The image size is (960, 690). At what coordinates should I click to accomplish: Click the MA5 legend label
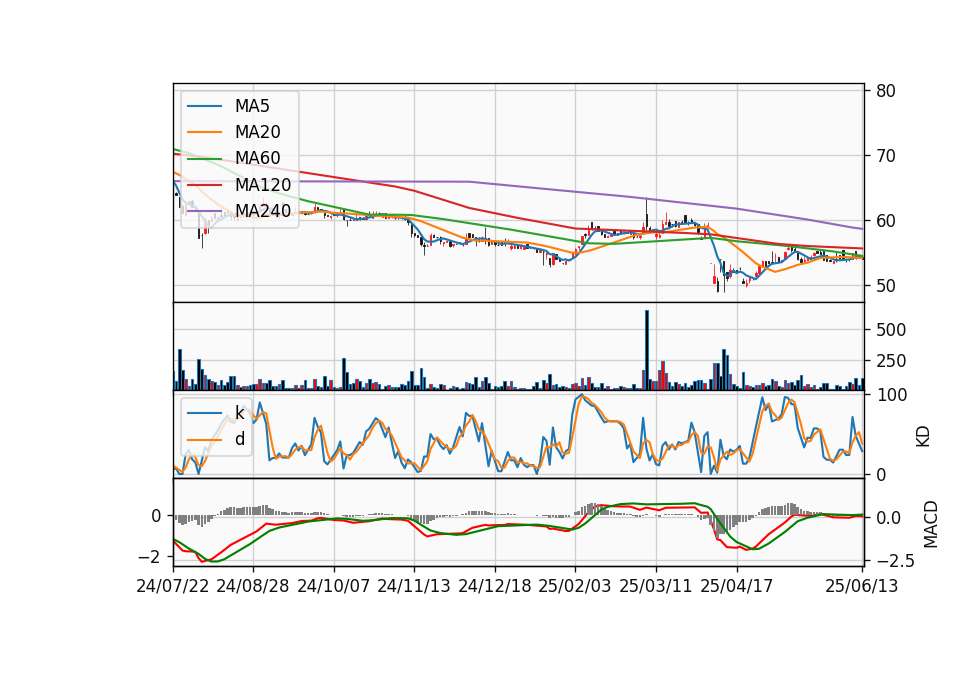click(252, 106)
